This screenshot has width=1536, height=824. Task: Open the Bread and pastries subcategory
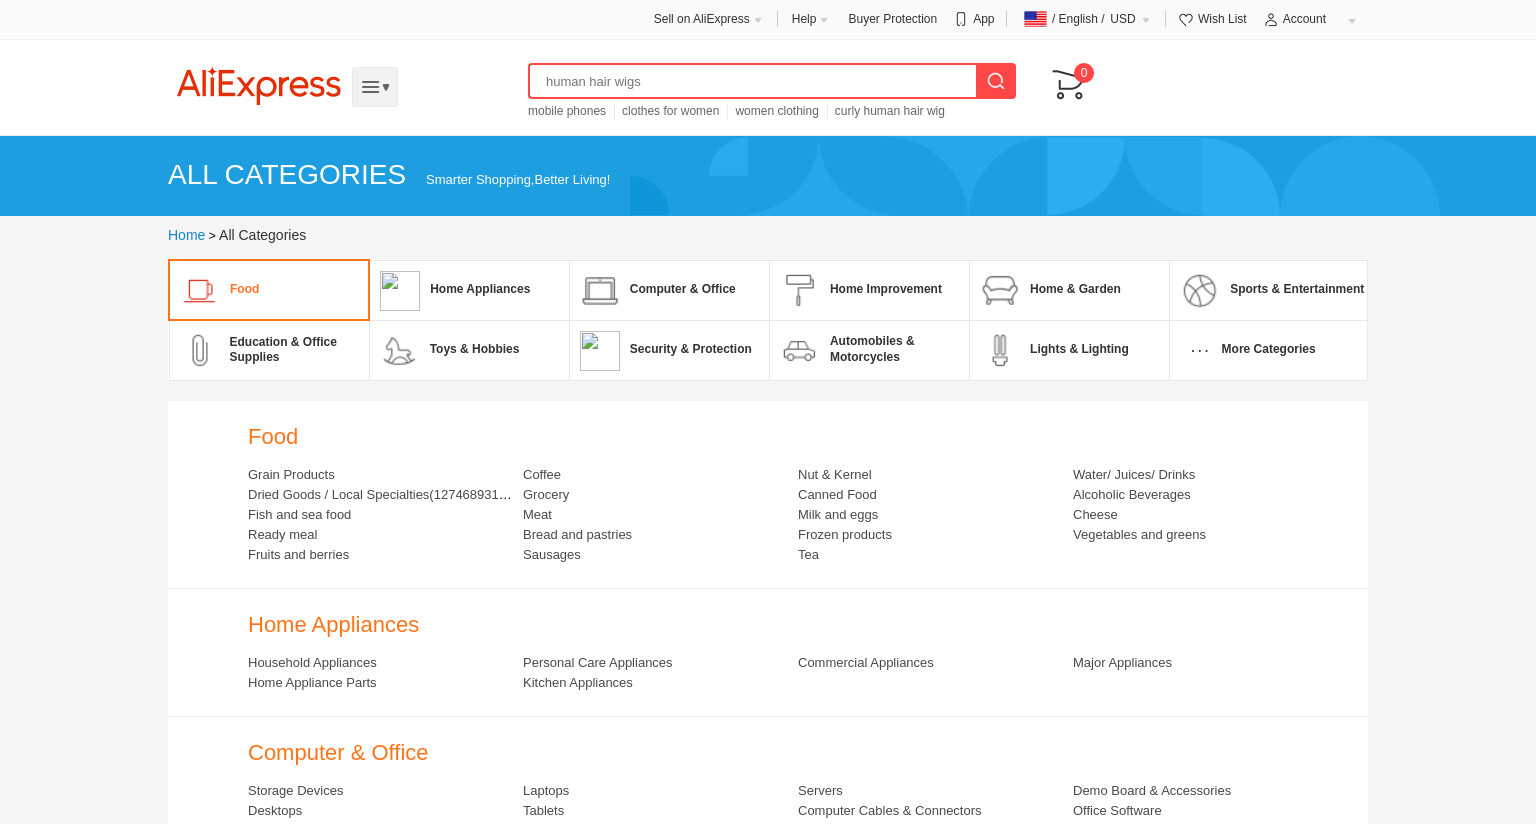(x=577, y=535)
